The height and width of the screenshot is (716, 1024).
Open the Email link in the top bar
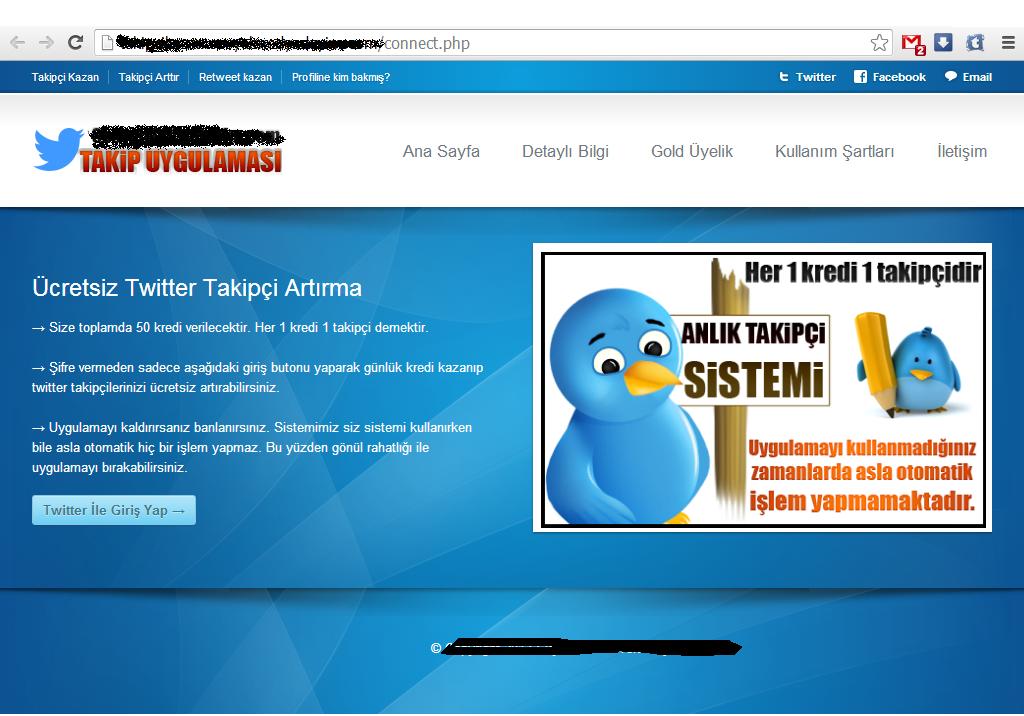pos(977,77)
